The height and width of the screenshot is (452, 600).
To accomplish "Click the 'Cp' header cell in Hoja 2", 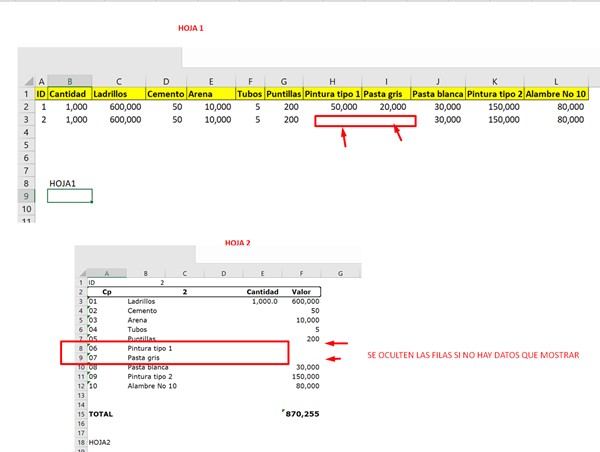I will 107,292.
